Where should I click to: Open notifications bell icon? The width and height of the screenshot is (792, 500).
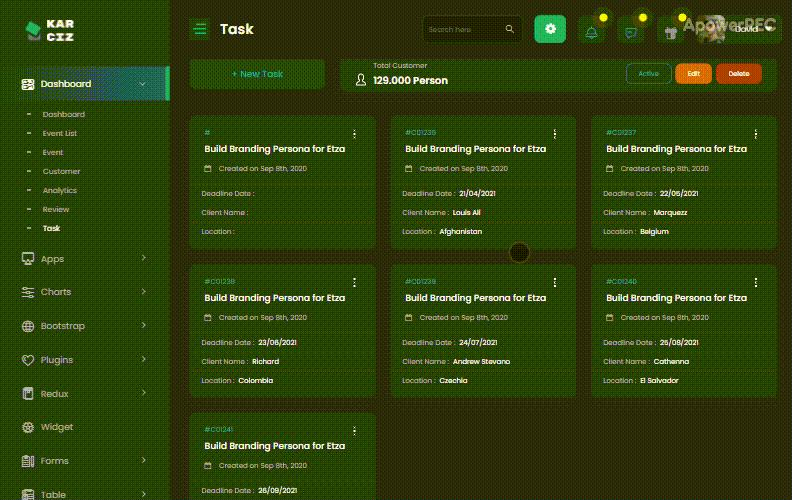pyautogui.click(x=591, y=31)
